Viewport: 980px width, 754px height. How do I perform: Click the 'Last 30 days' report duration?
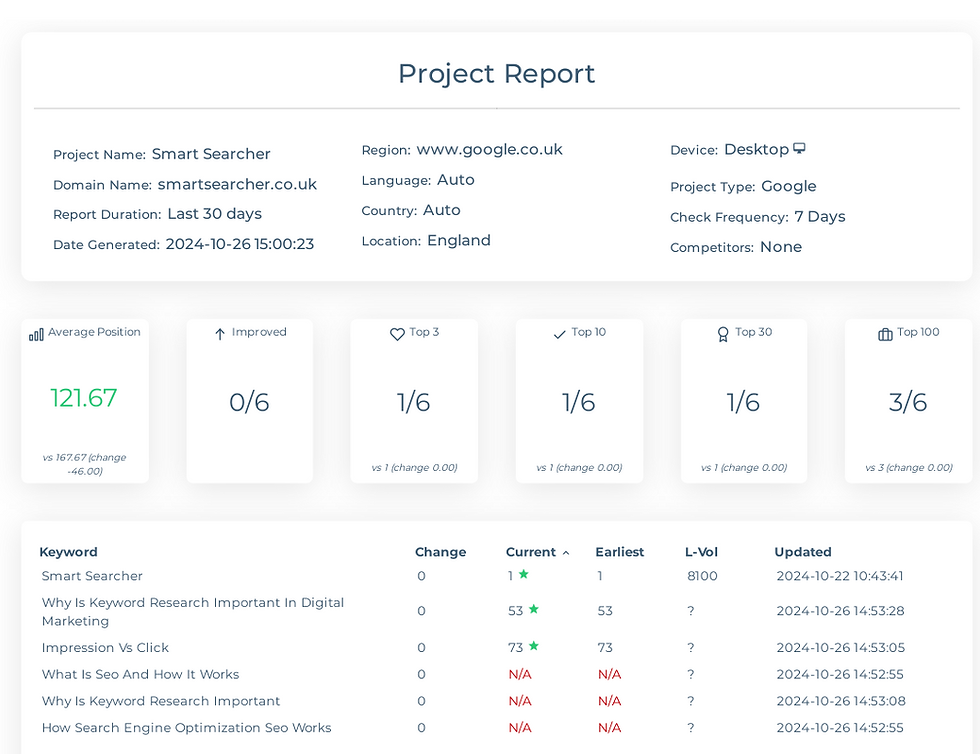tap(214, 214)
